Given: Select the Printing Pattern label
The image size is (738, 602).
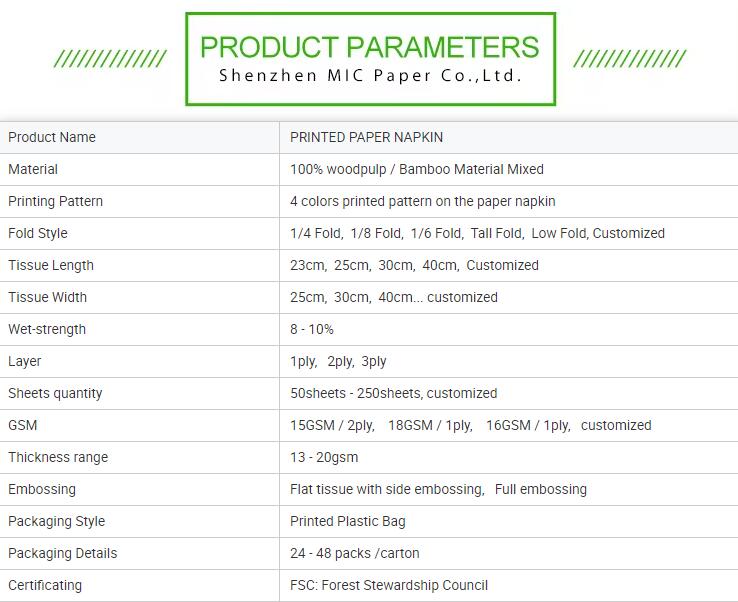Looking at the screenshot, I should 56,201.
